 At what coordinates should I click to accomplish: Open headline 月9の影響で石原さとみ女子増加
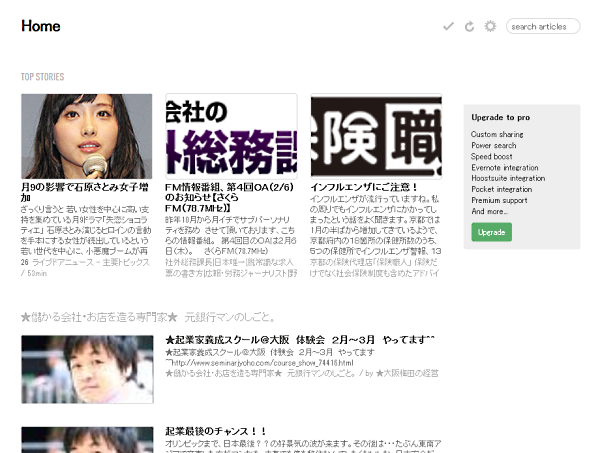(84, 192)
